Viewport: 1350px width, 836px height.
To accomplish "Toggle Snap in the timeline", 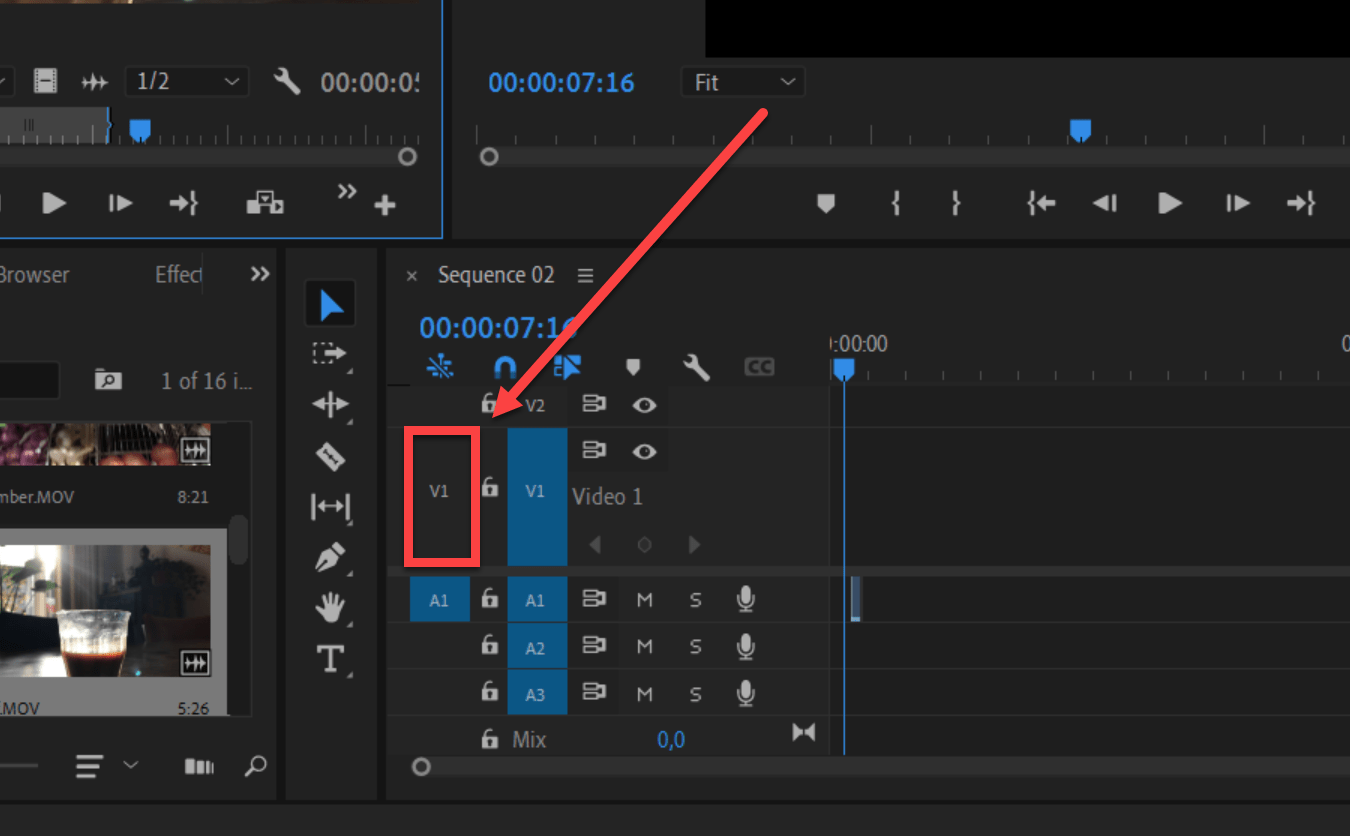I will [503, 367].
